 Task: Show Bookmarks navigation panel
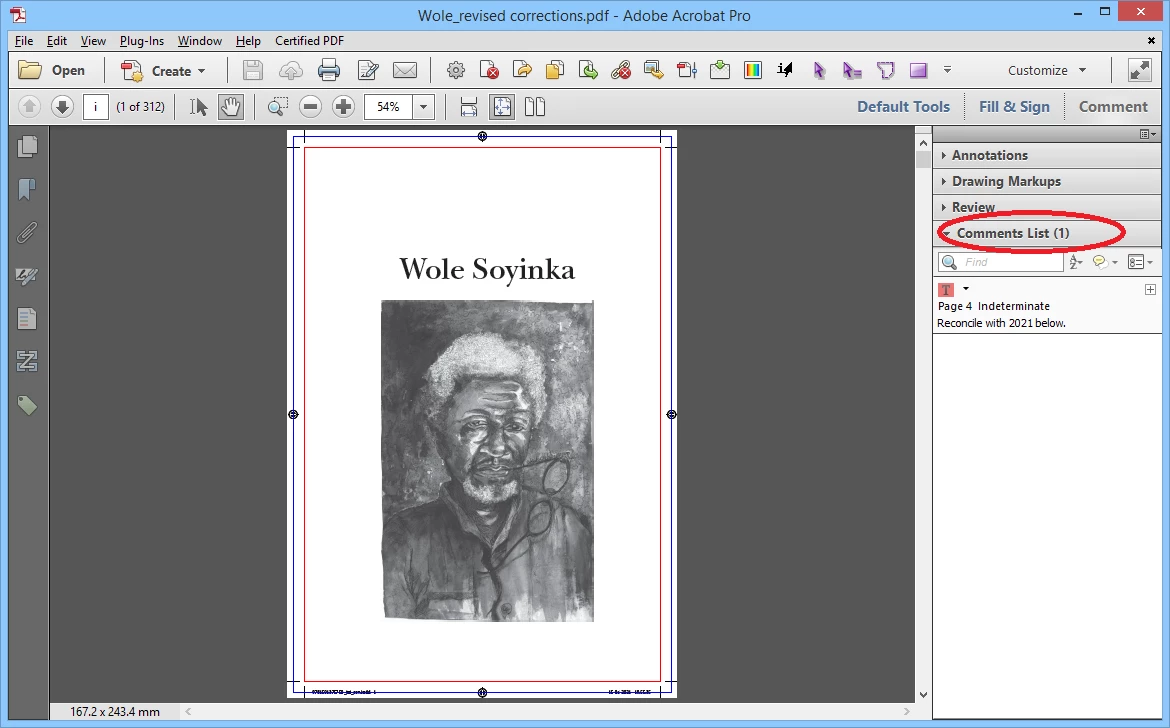coord(27,189)
